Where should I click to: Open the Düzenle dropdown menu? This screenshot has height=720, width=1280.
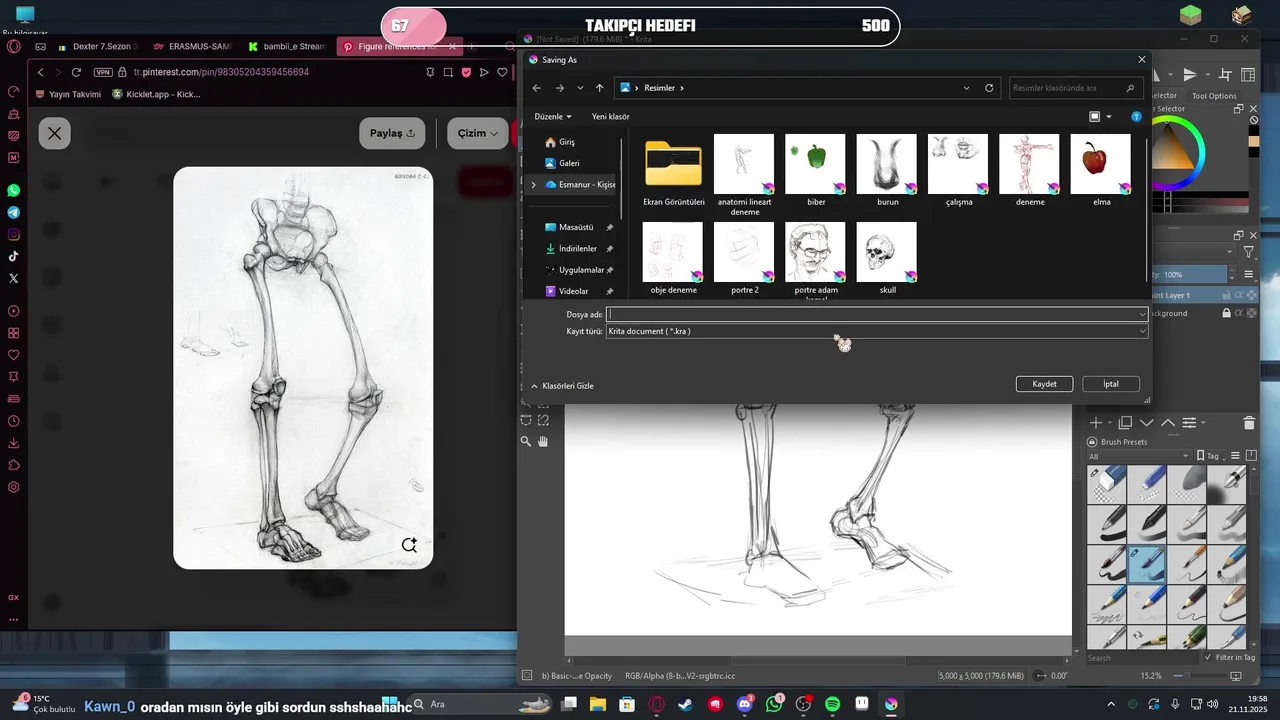553,117
